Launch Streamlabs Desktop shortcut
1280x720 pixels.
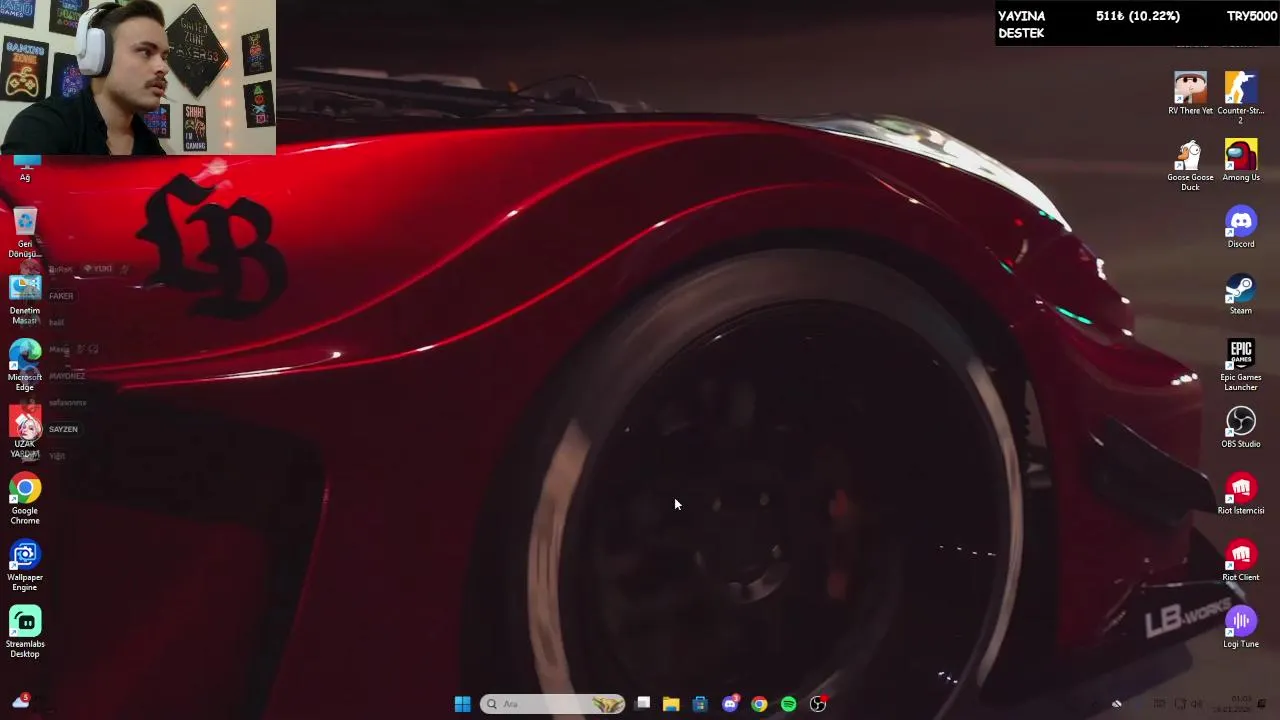click(25, 632)
